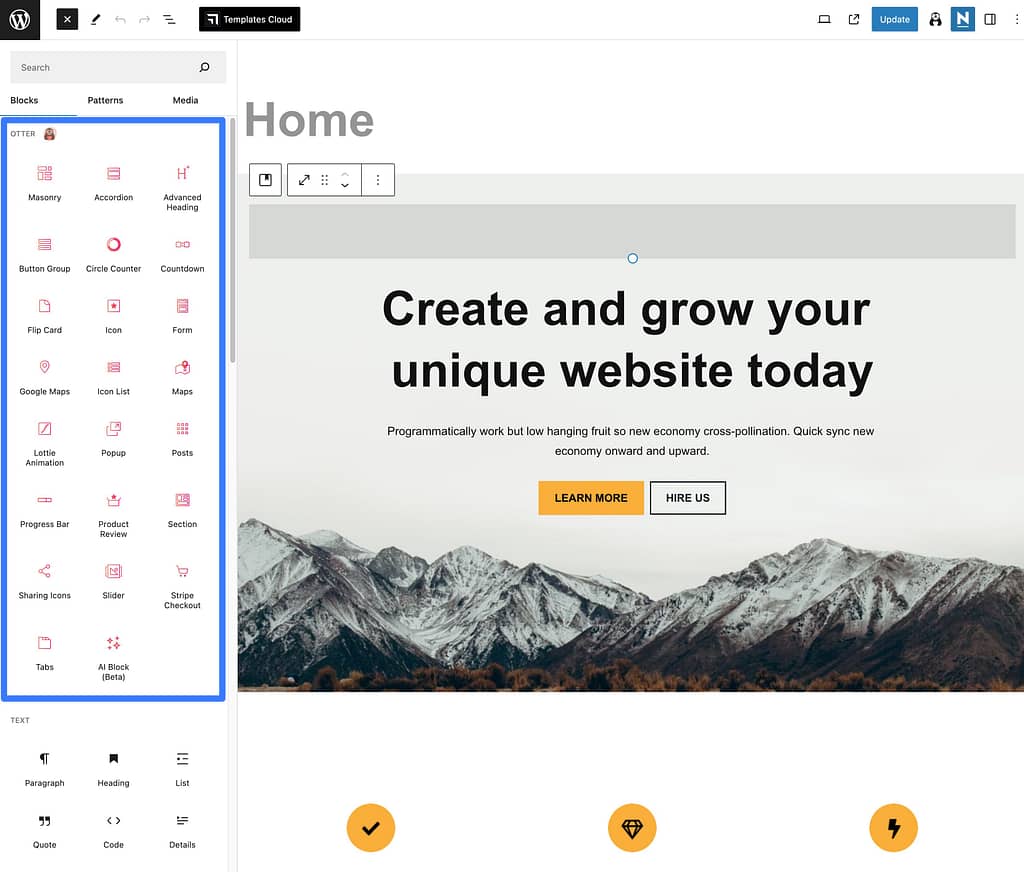
Task: Insert the Tabs block
Action: (44, 653)
